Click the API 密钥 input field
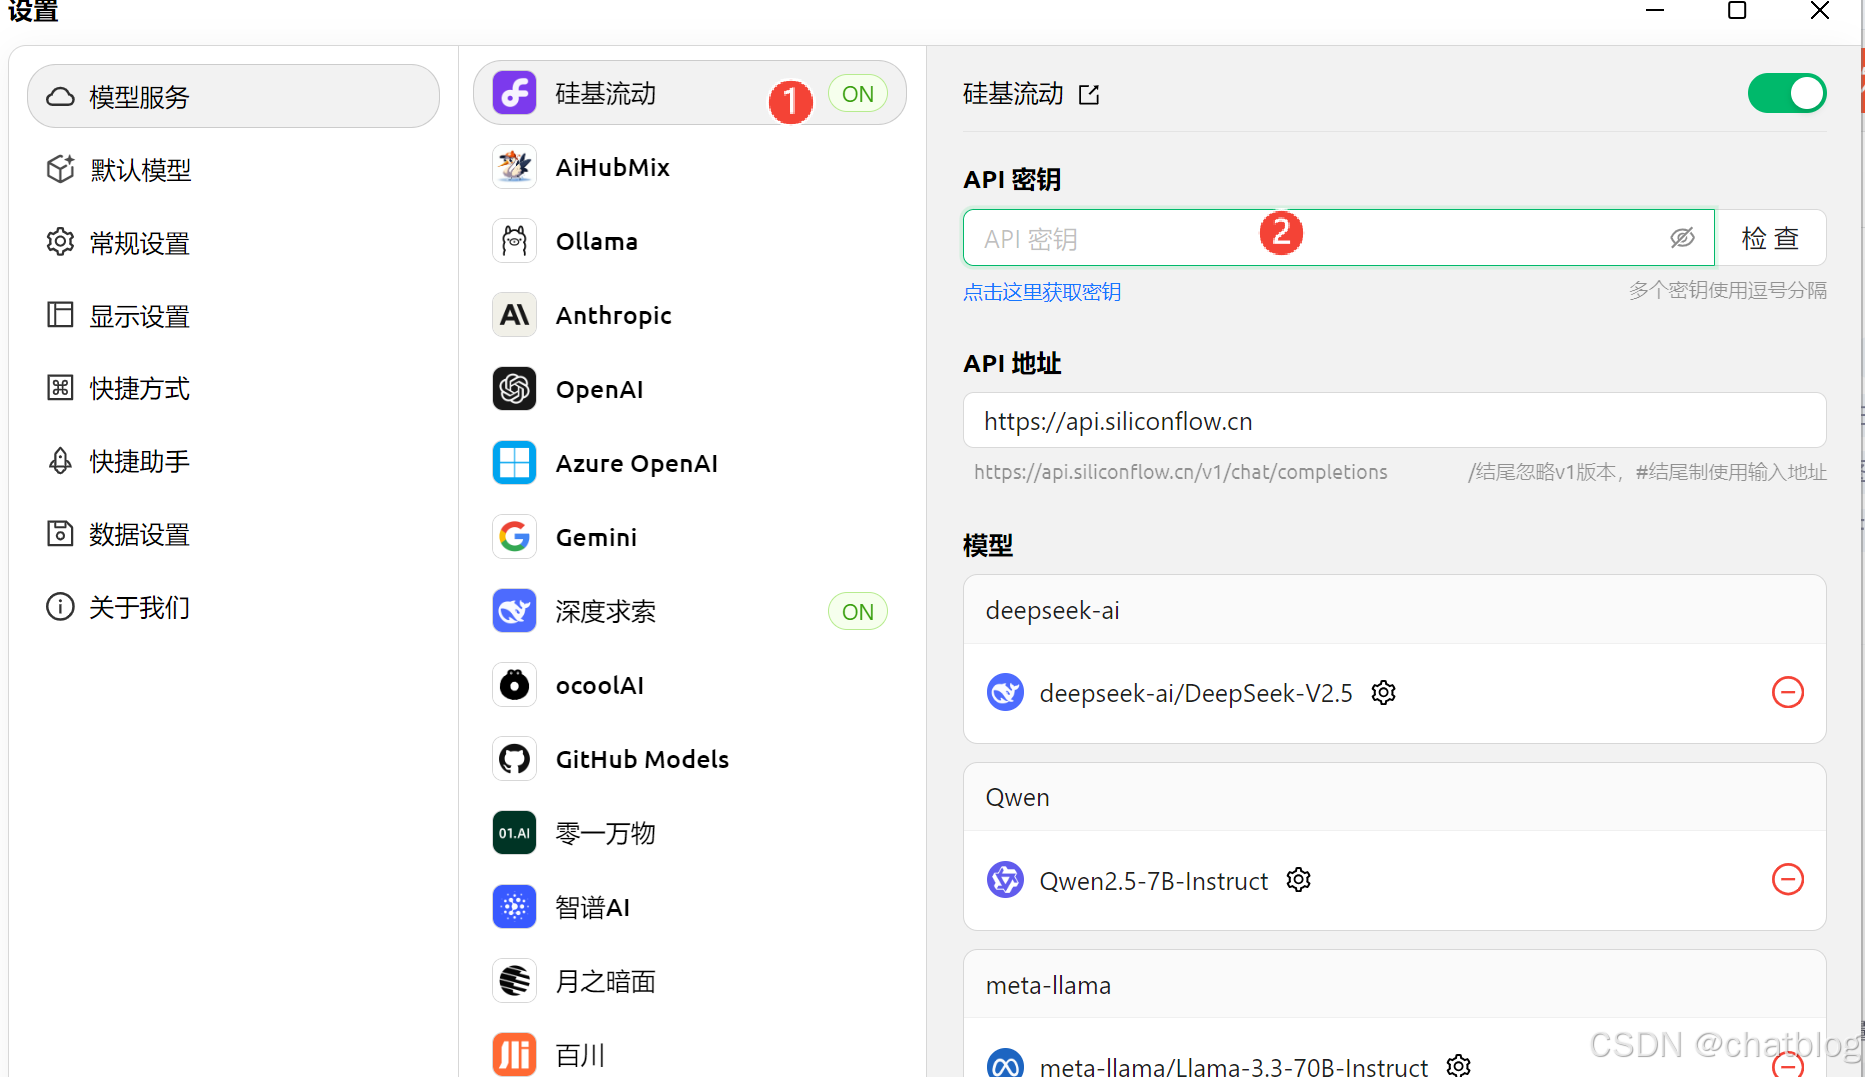This screenshot has height=1077, width=1865. (1338, 238)
